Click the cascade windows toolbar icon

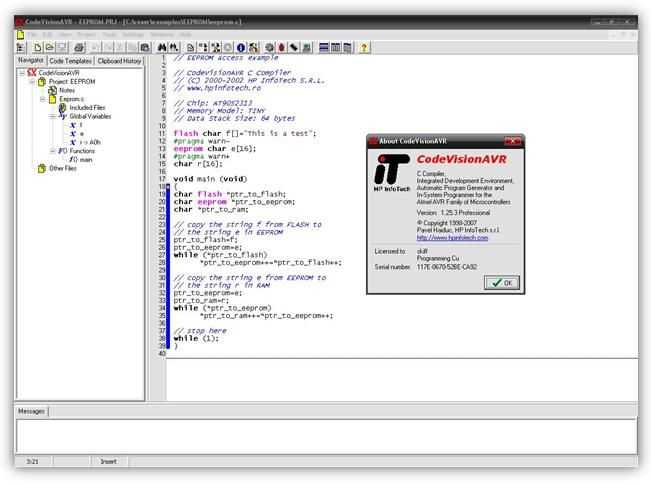(348, 48)
